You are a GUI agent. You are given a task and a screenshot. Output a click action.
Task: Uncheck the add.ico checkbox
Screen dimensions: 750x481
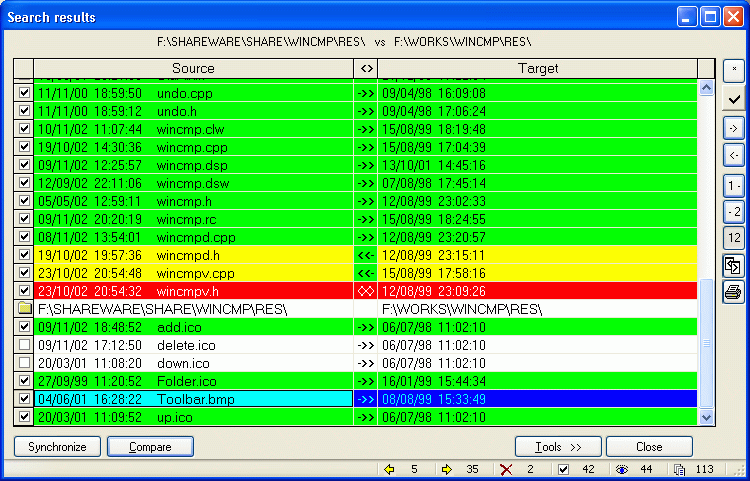pyautogui.click(x=24, y=327)
